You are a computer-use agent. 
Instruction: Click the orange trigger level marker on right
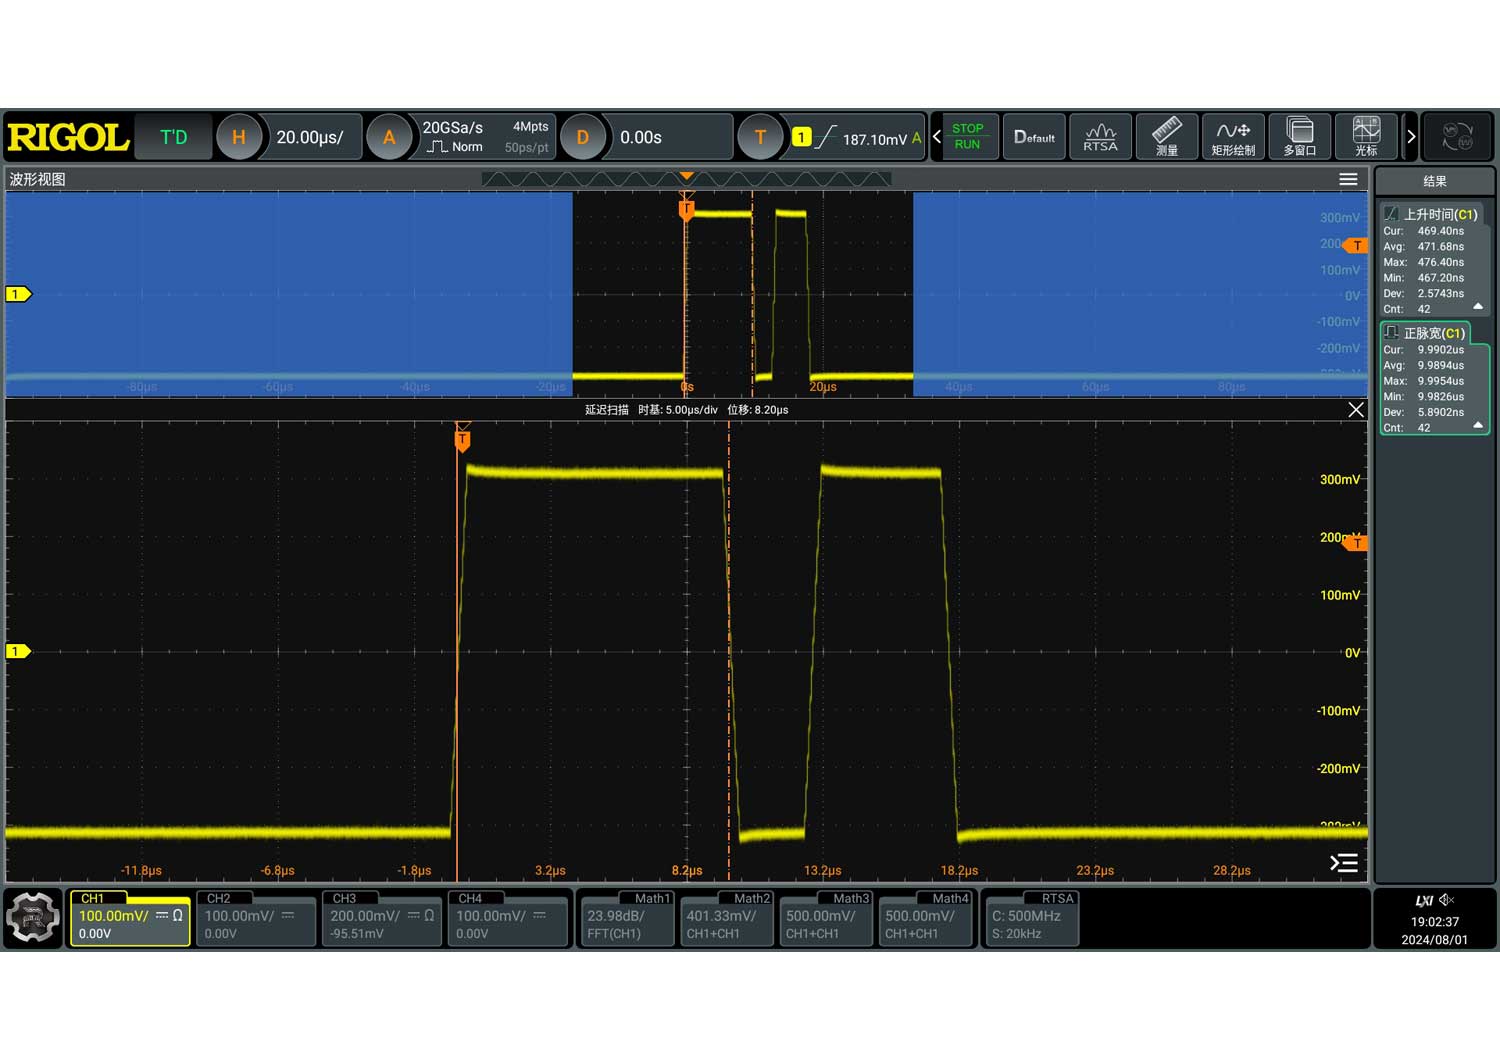(1356, 543)
